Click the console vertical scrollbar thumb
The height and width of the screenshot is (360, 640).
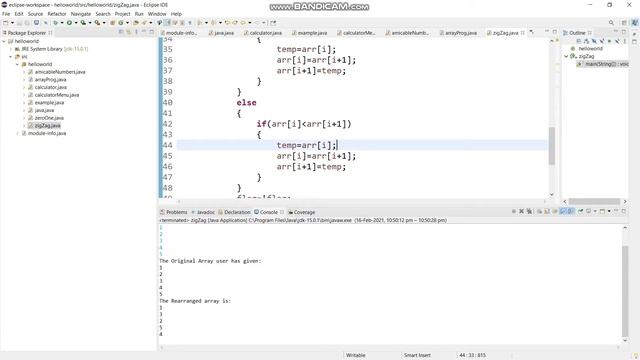[625, 291]
